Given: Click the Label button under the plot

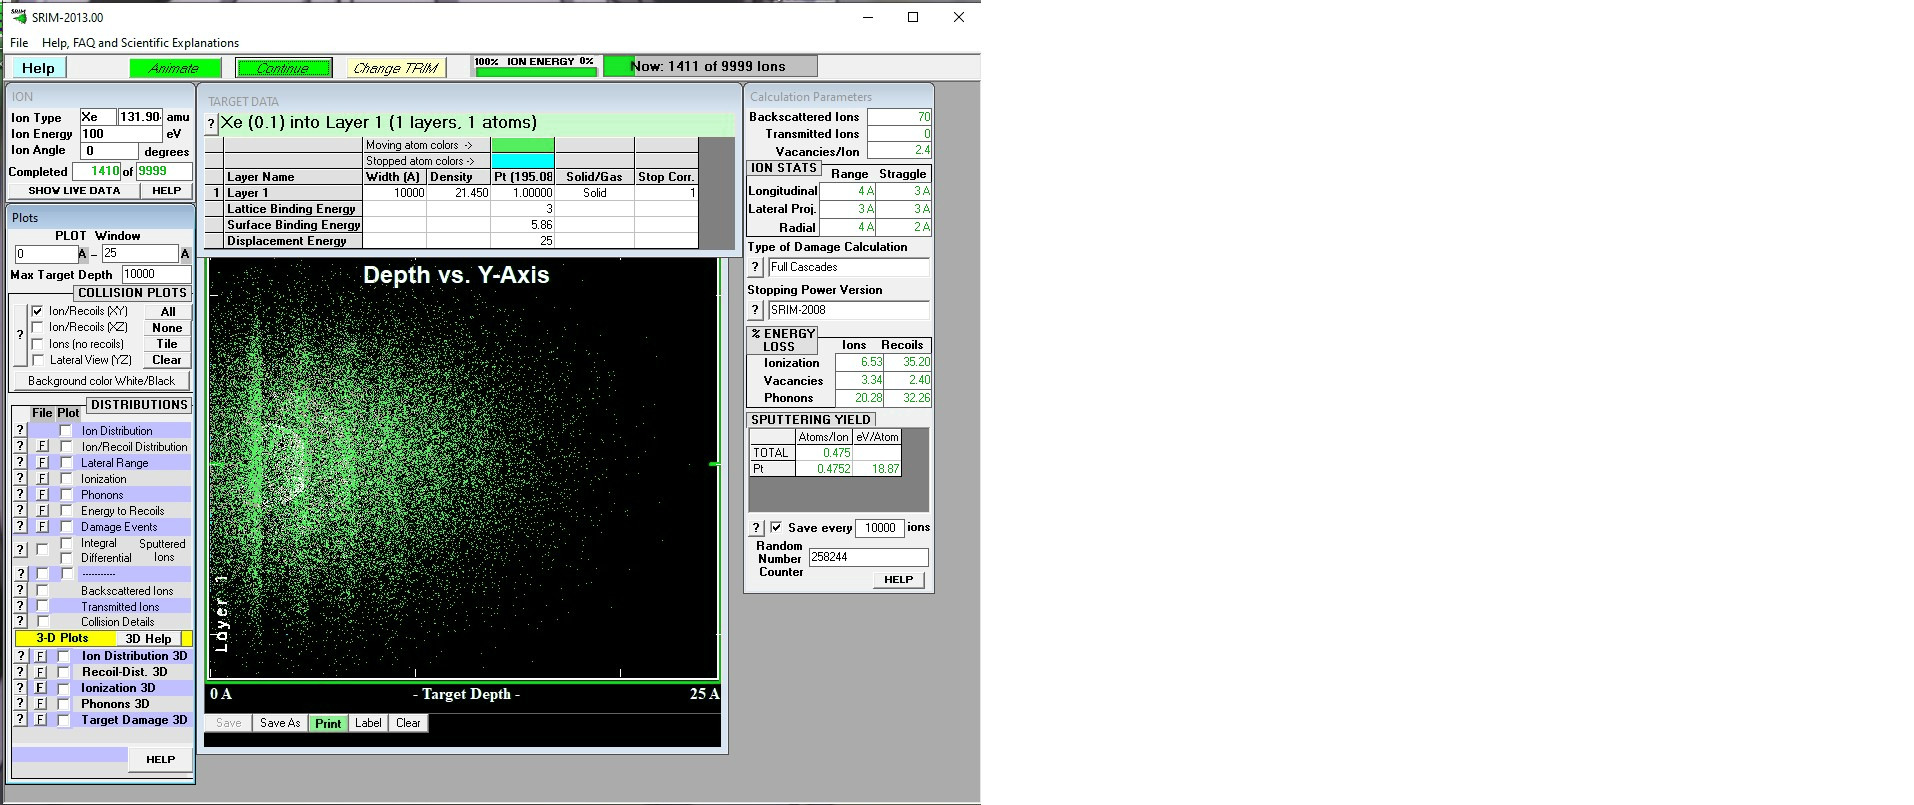Looking at the screenshot, I should [x=368, y=723].
